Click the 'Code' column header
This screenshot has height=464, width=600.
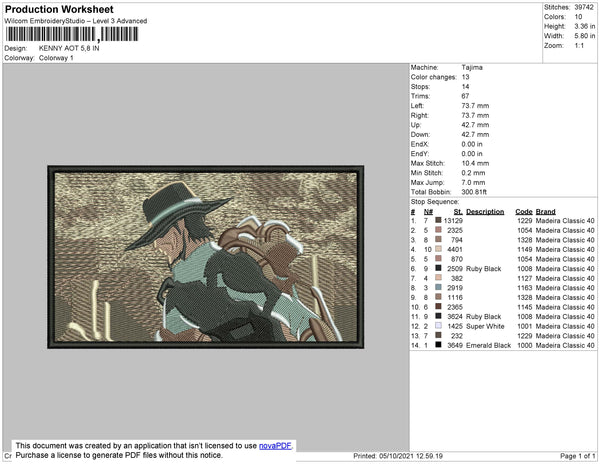(x=523, y=212)
